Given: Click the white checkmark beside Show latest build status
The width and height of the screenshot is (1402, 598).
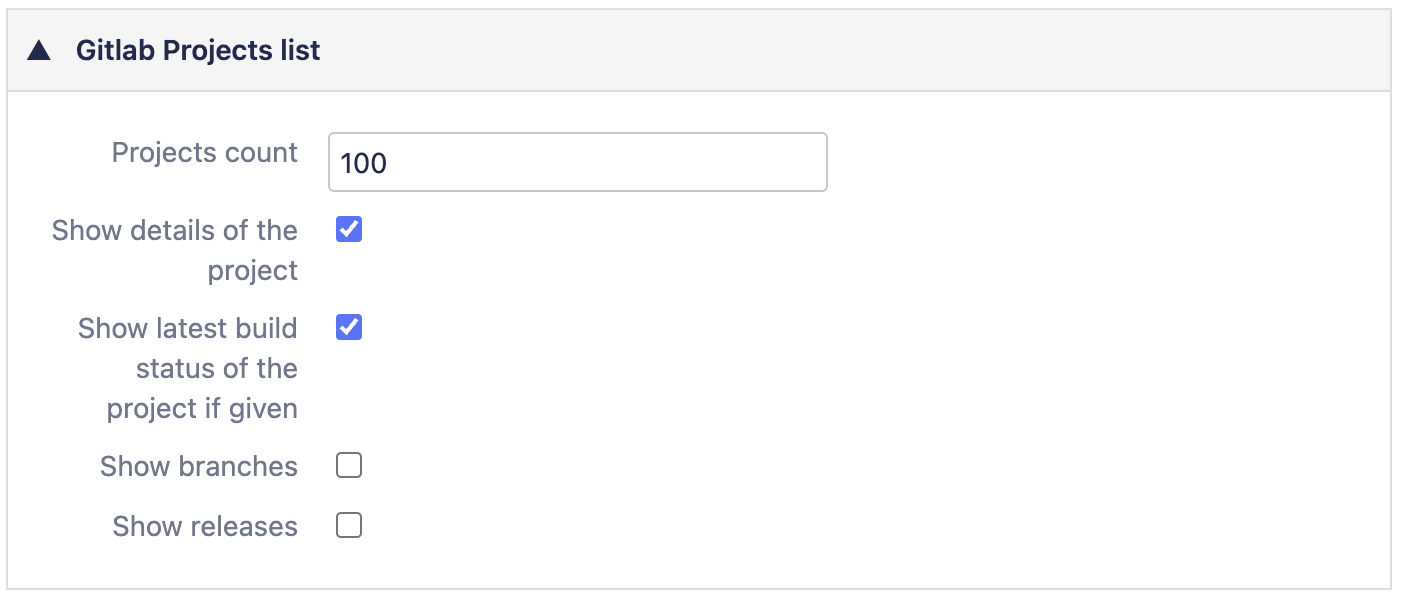Looking at the screenshot, I should (349, 327).
